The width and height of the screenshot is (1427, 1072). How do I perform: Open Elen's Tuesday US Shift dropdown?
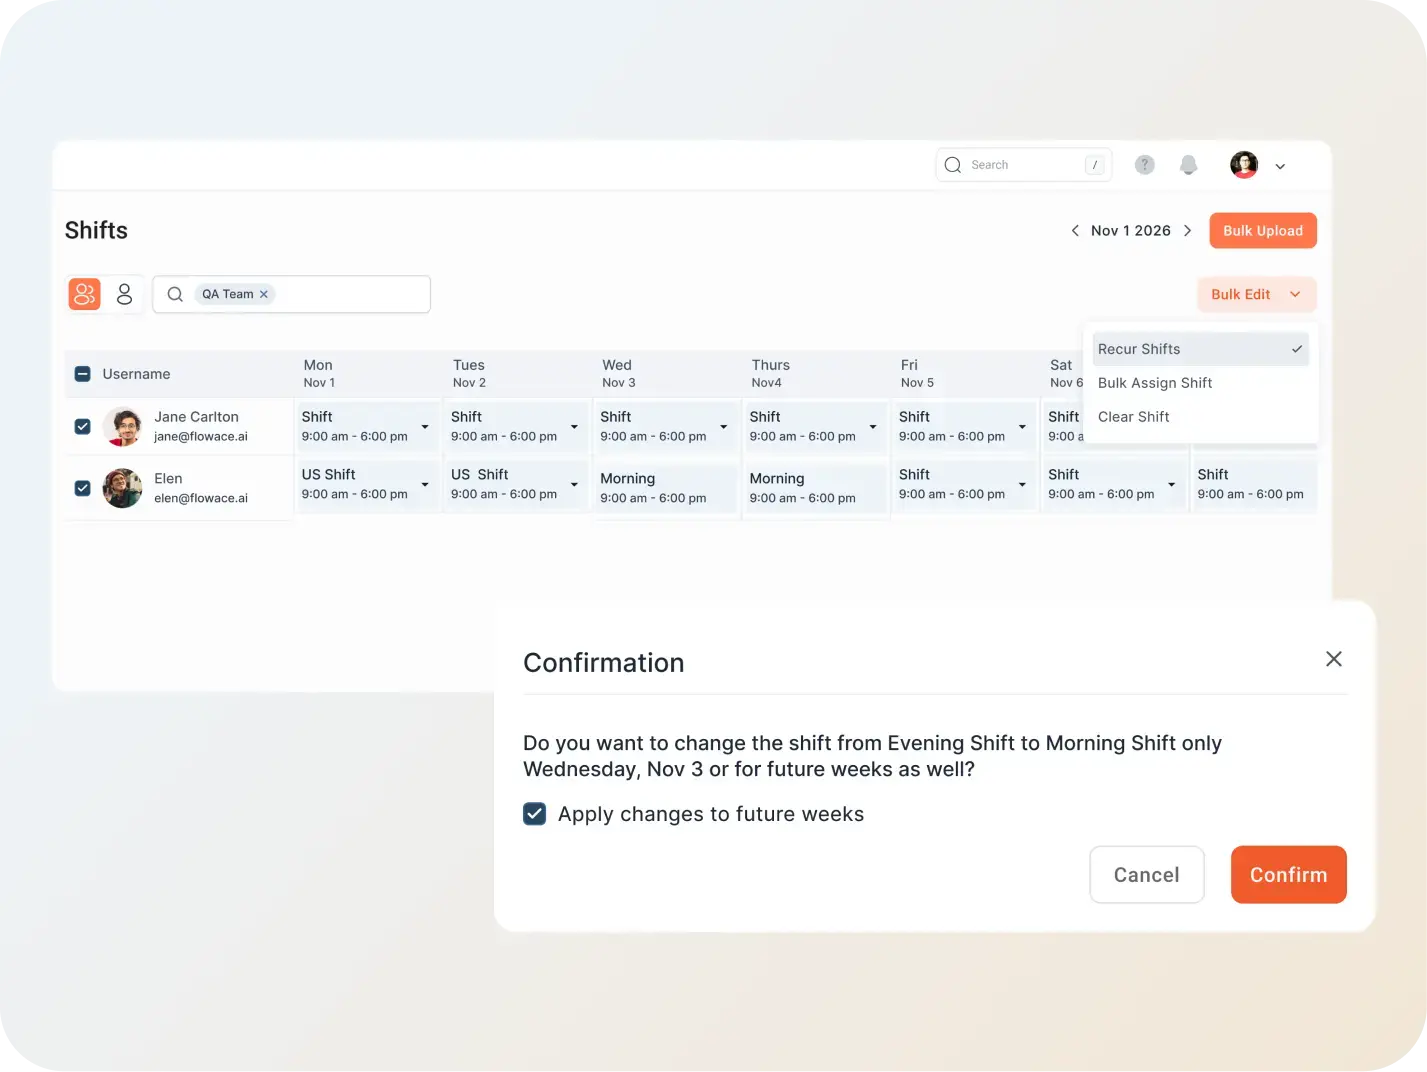coord(574,485)
